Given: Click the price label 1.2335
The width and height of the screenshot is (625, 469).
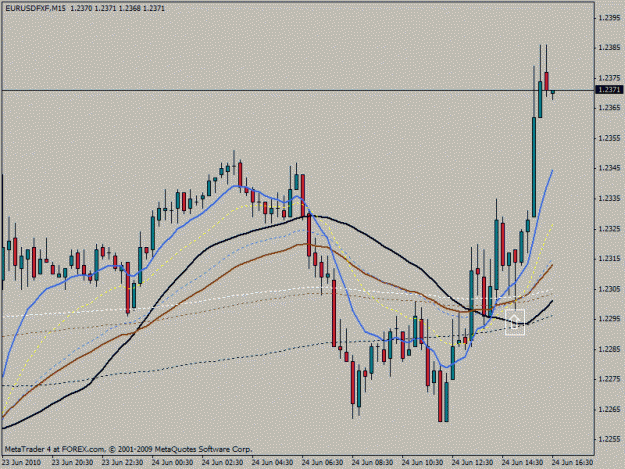Looking at the screenshot, I should [610, 198].
